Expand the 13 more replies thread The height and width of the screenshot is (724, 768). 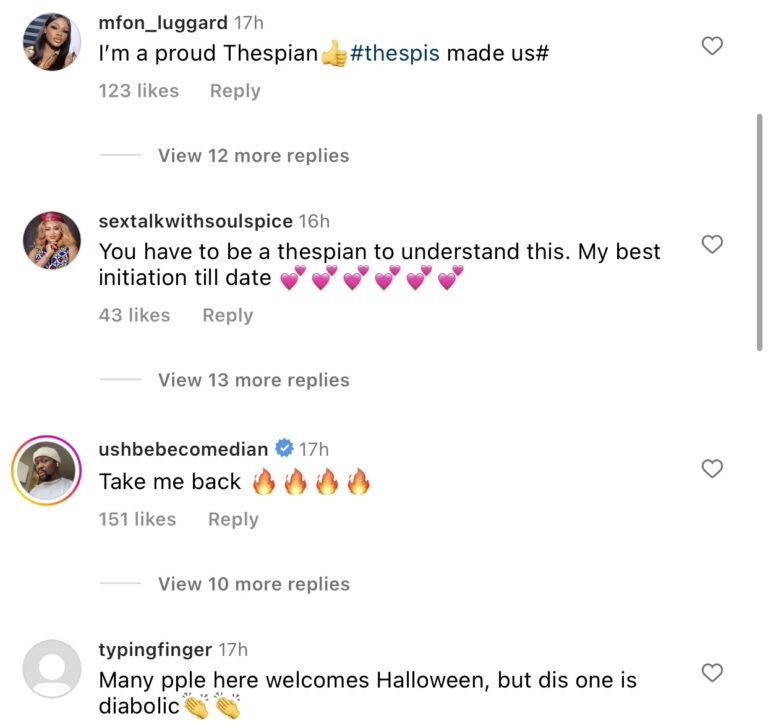[x=253, y=380]
